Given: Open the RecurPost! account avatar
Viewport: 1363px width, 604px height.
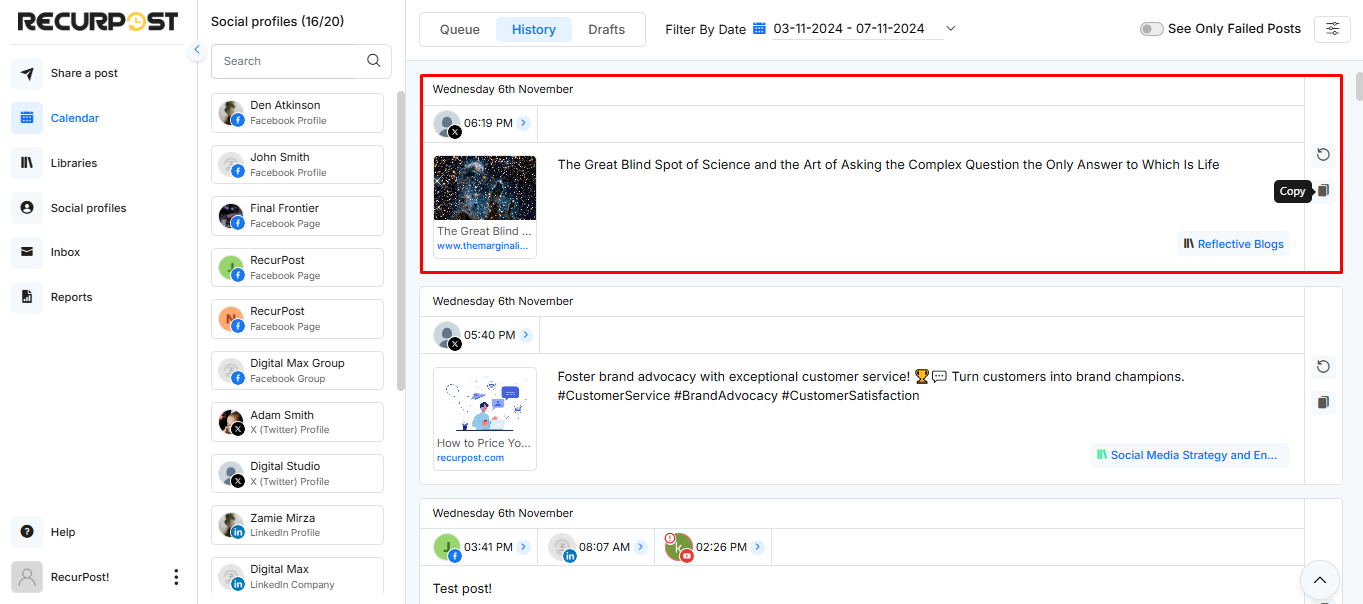Looking at the screenshot, I should coord(27,577).
